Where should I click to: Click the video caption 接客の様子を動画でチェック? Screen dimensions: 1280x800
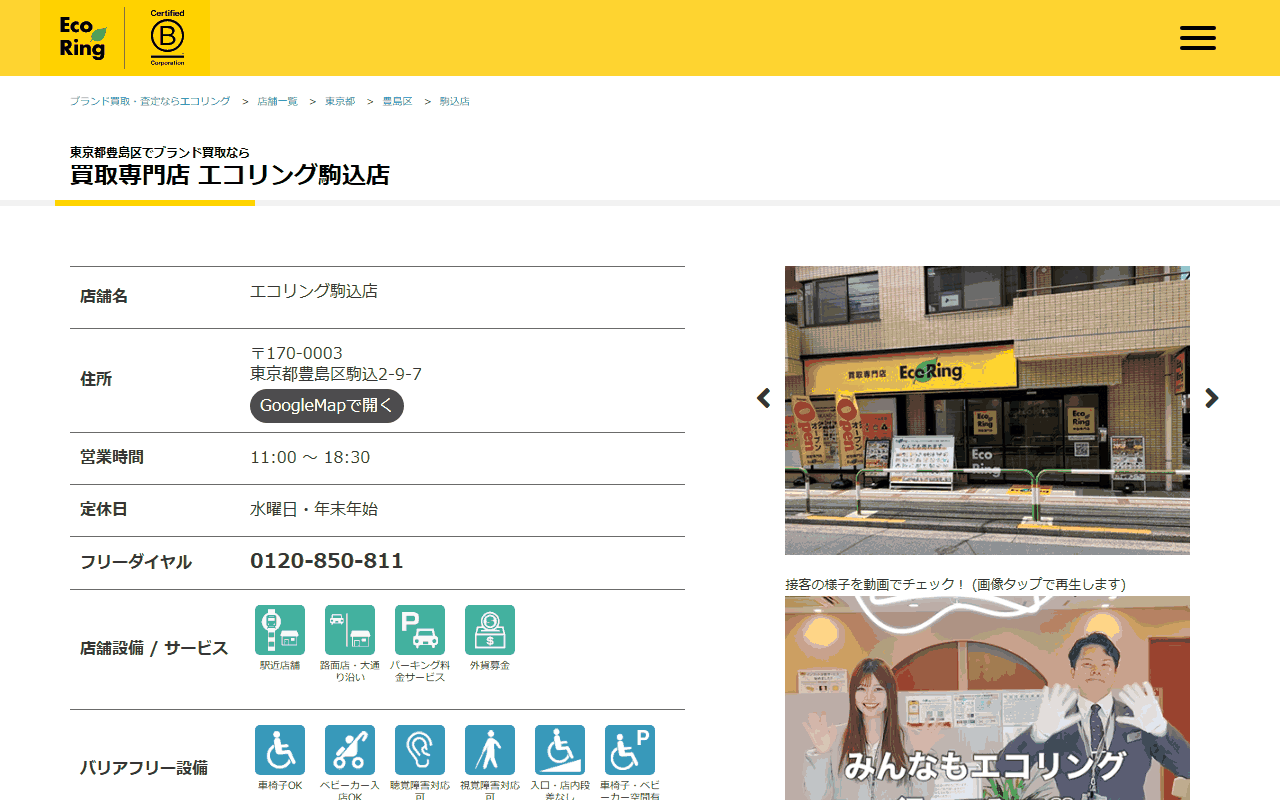click(955, 584)
